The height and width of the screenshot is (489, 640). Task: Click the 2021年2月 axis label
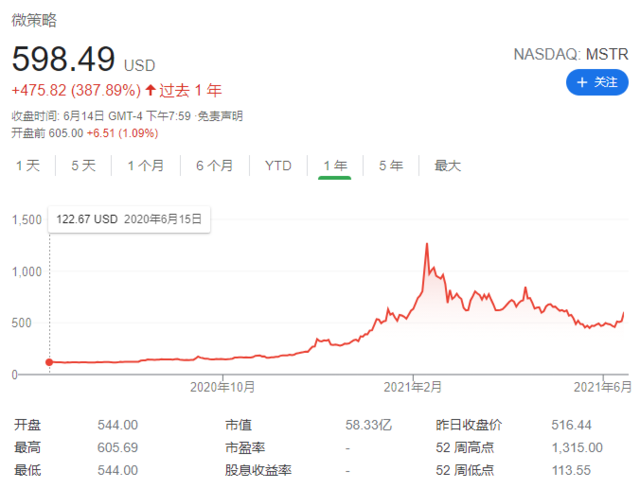(x=413, y=387)
